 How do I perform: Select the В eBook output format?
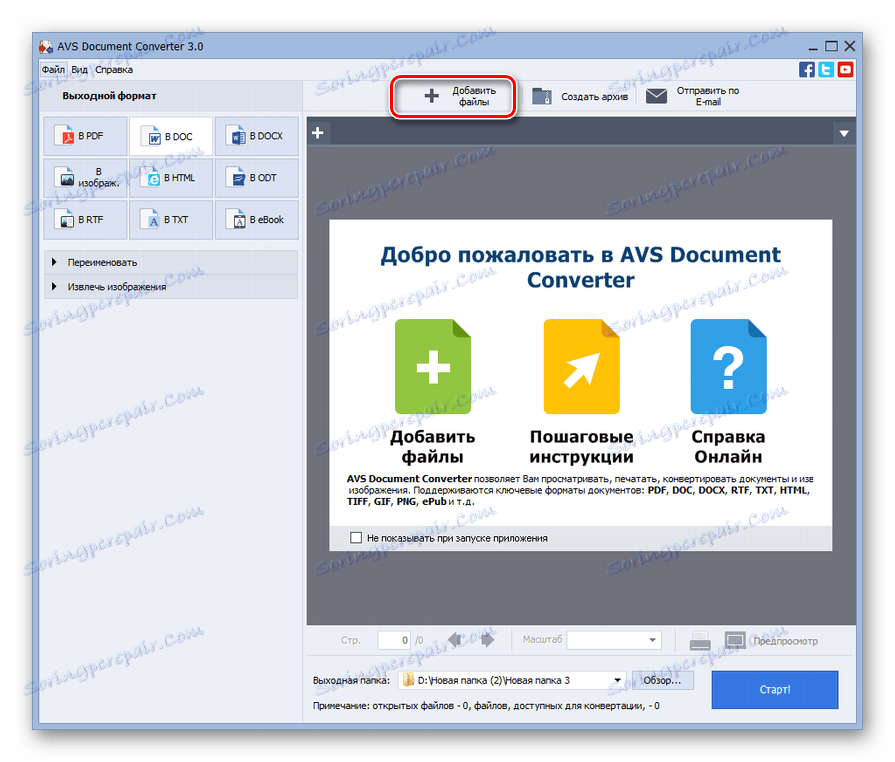pyautogui.click(x=256, y=220)
